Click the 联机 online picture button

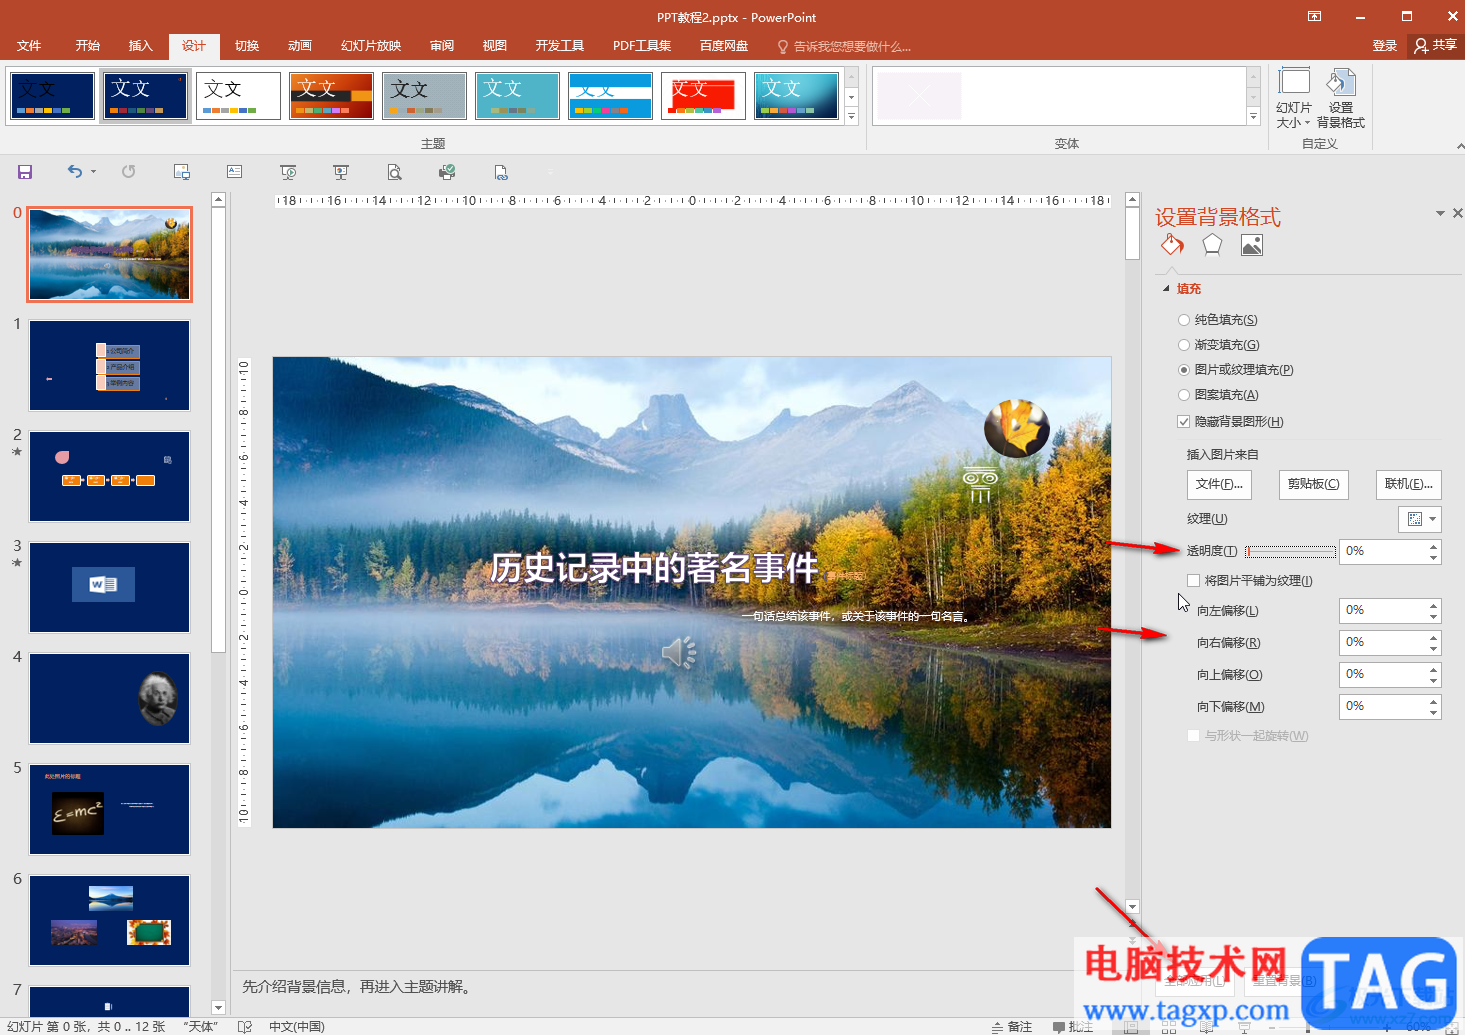(x=1408, y=484)
